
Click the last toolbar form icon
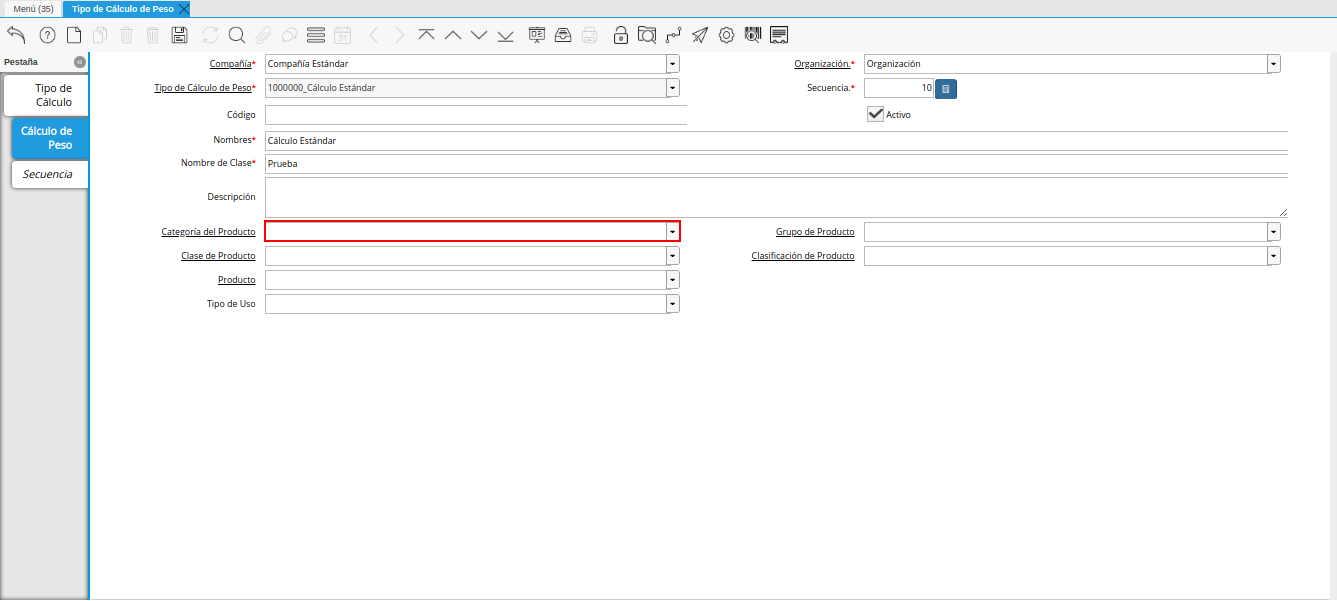coord(779,35)
